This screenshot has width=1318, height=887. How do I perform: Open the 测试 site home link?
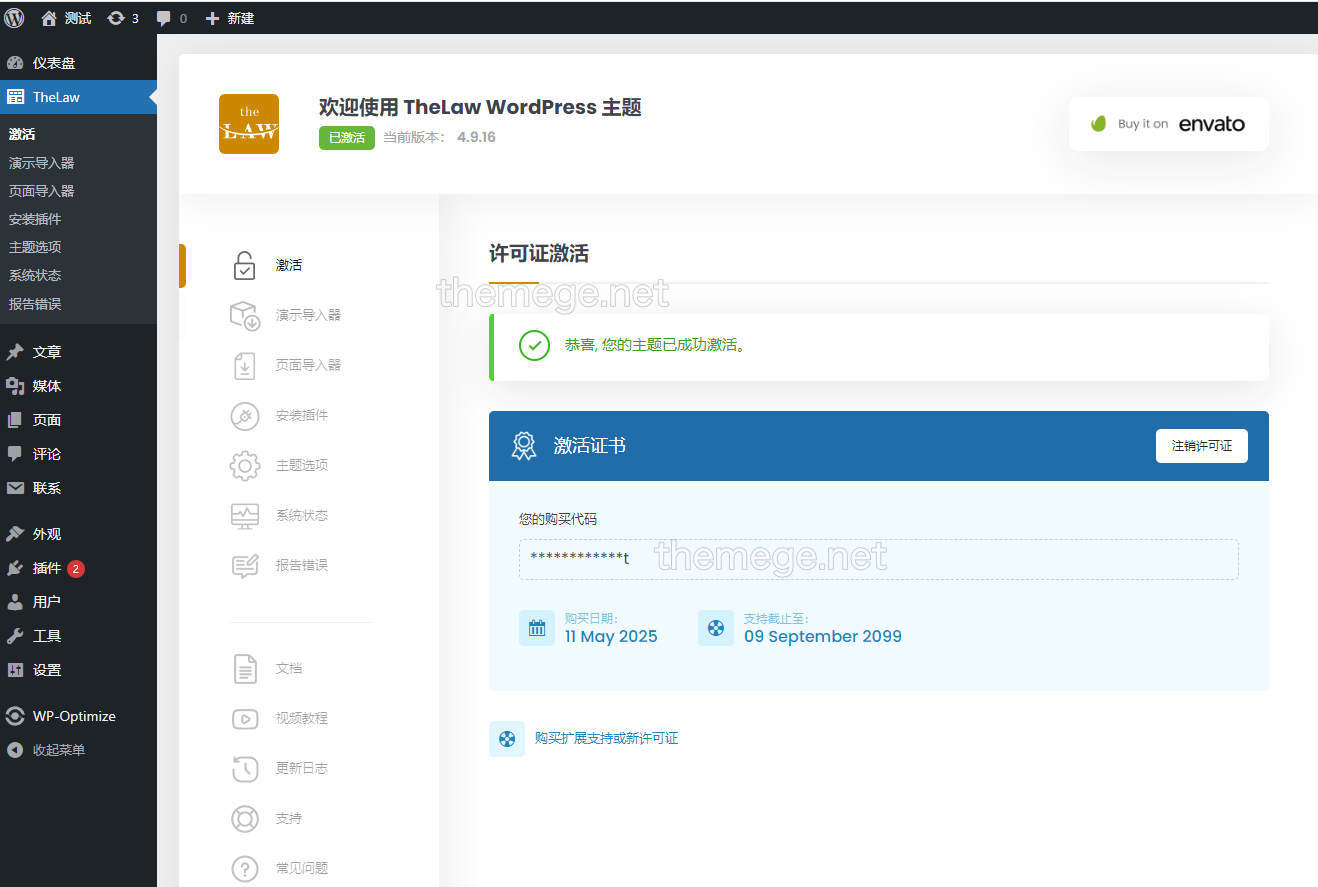pos(66,18)
